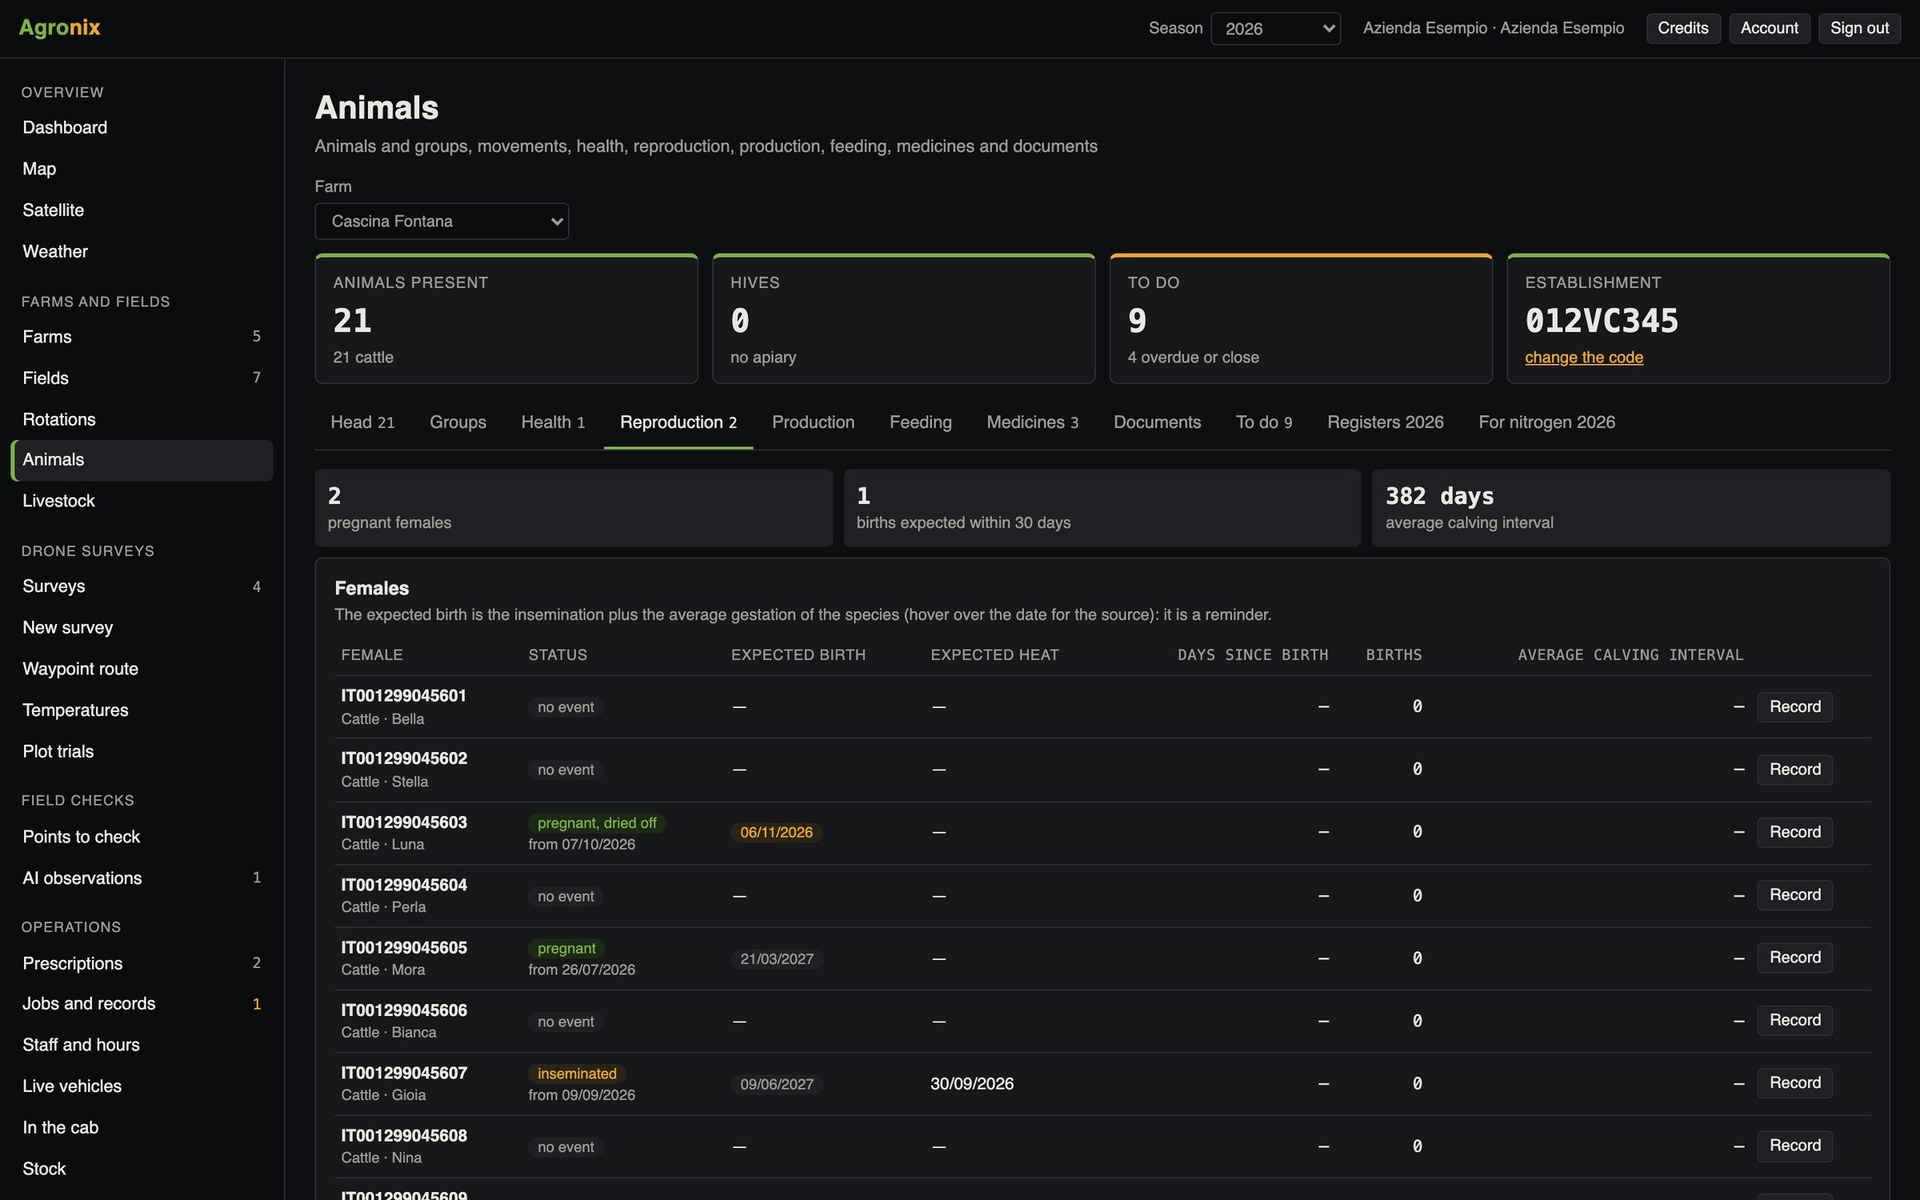This screenshot has width=1920, height=1200.
Task: Click the Sign out button
Action: [1859, 28]
